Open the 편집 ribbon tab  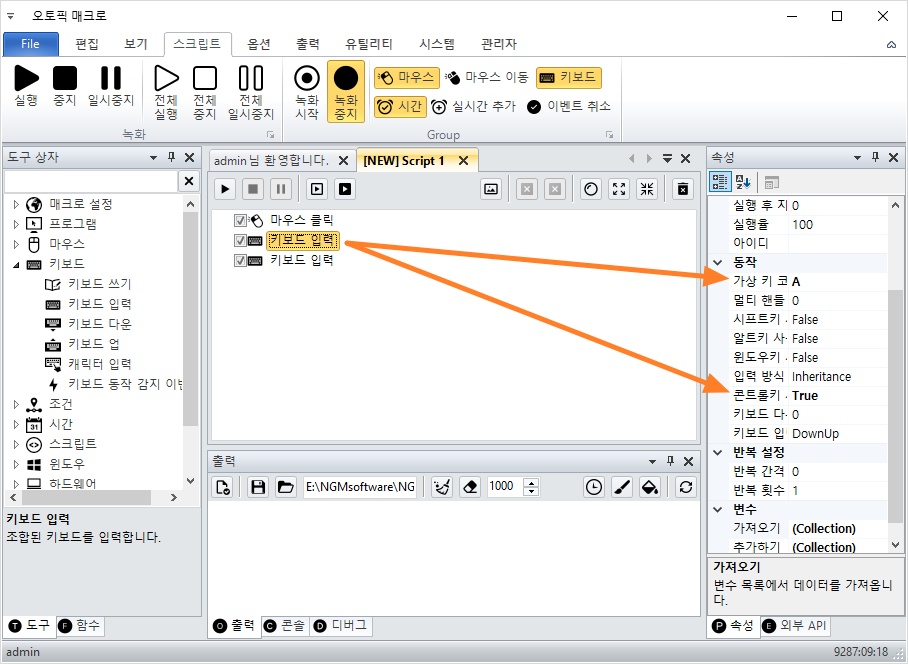point(87,44)
